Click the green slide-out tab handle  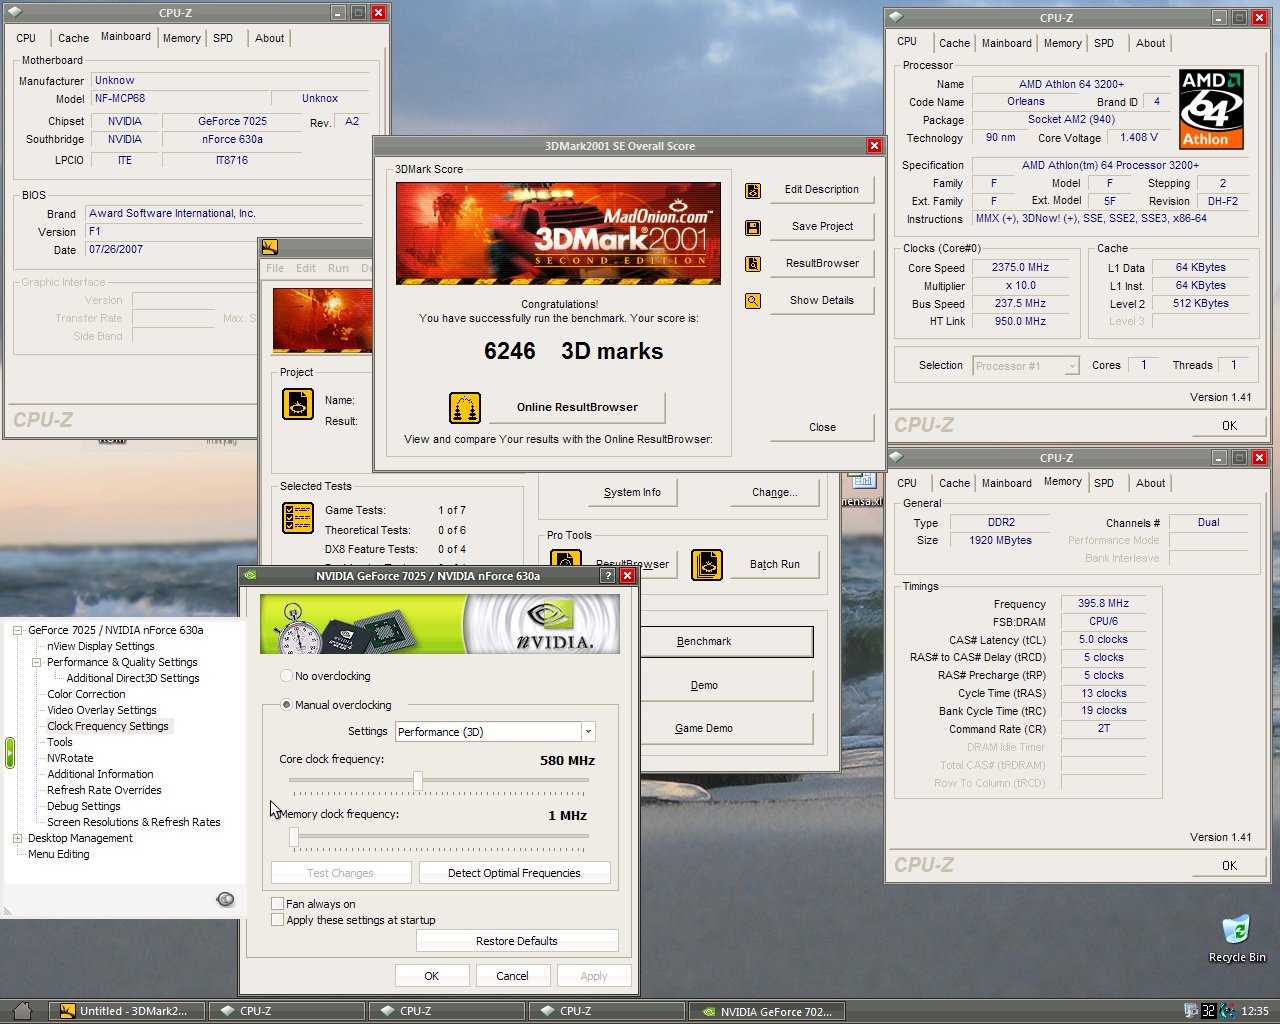click(x=10, y=753)
